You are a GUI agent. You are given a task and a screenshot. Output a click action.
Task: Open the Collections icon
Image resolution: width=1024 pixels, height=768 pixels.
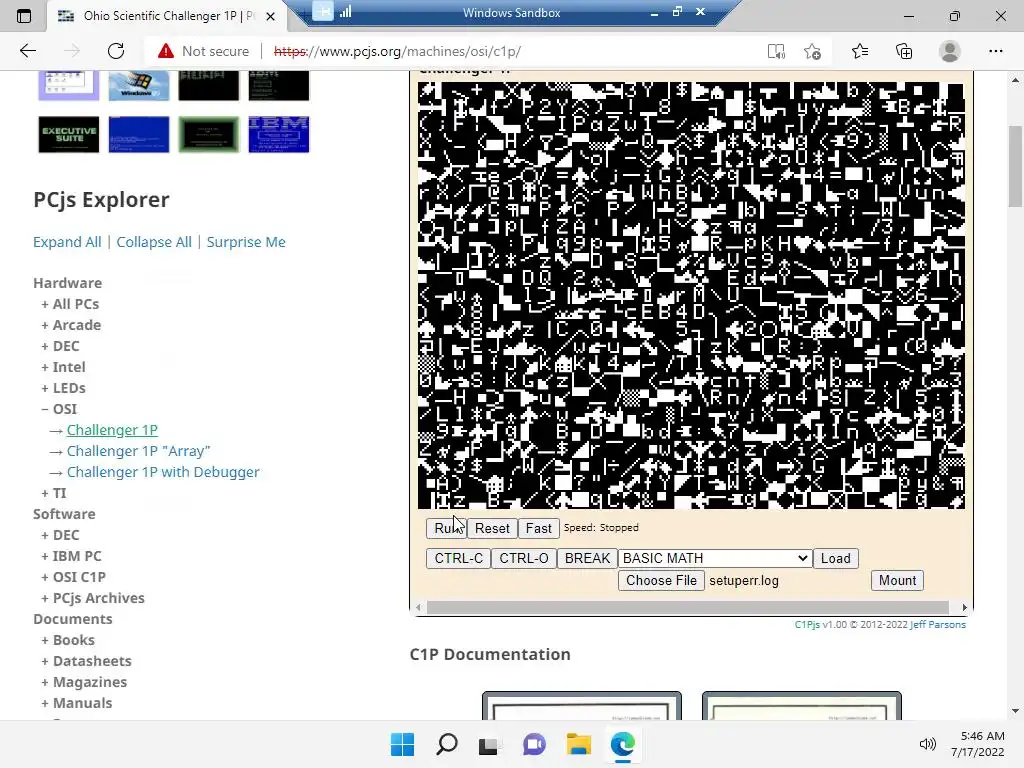[x=904, y=51]
